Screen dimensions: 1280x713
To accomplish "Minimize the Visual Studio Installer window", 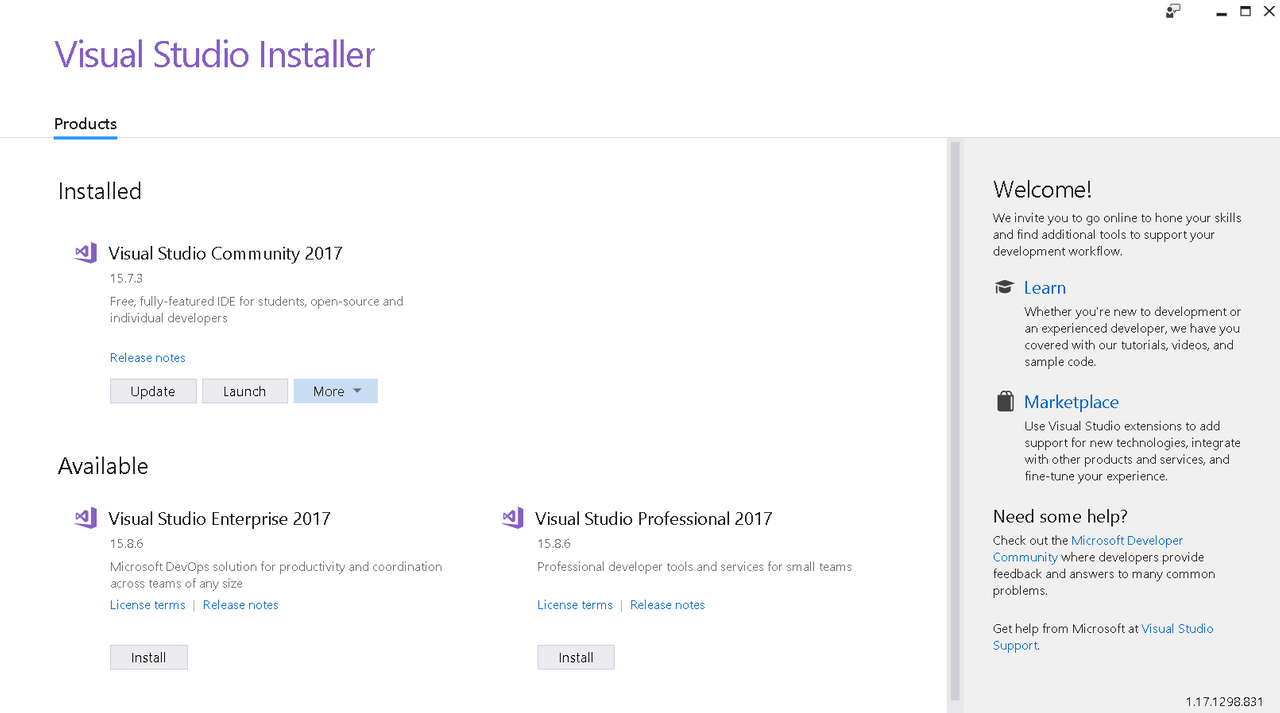I will [1221, 12].
